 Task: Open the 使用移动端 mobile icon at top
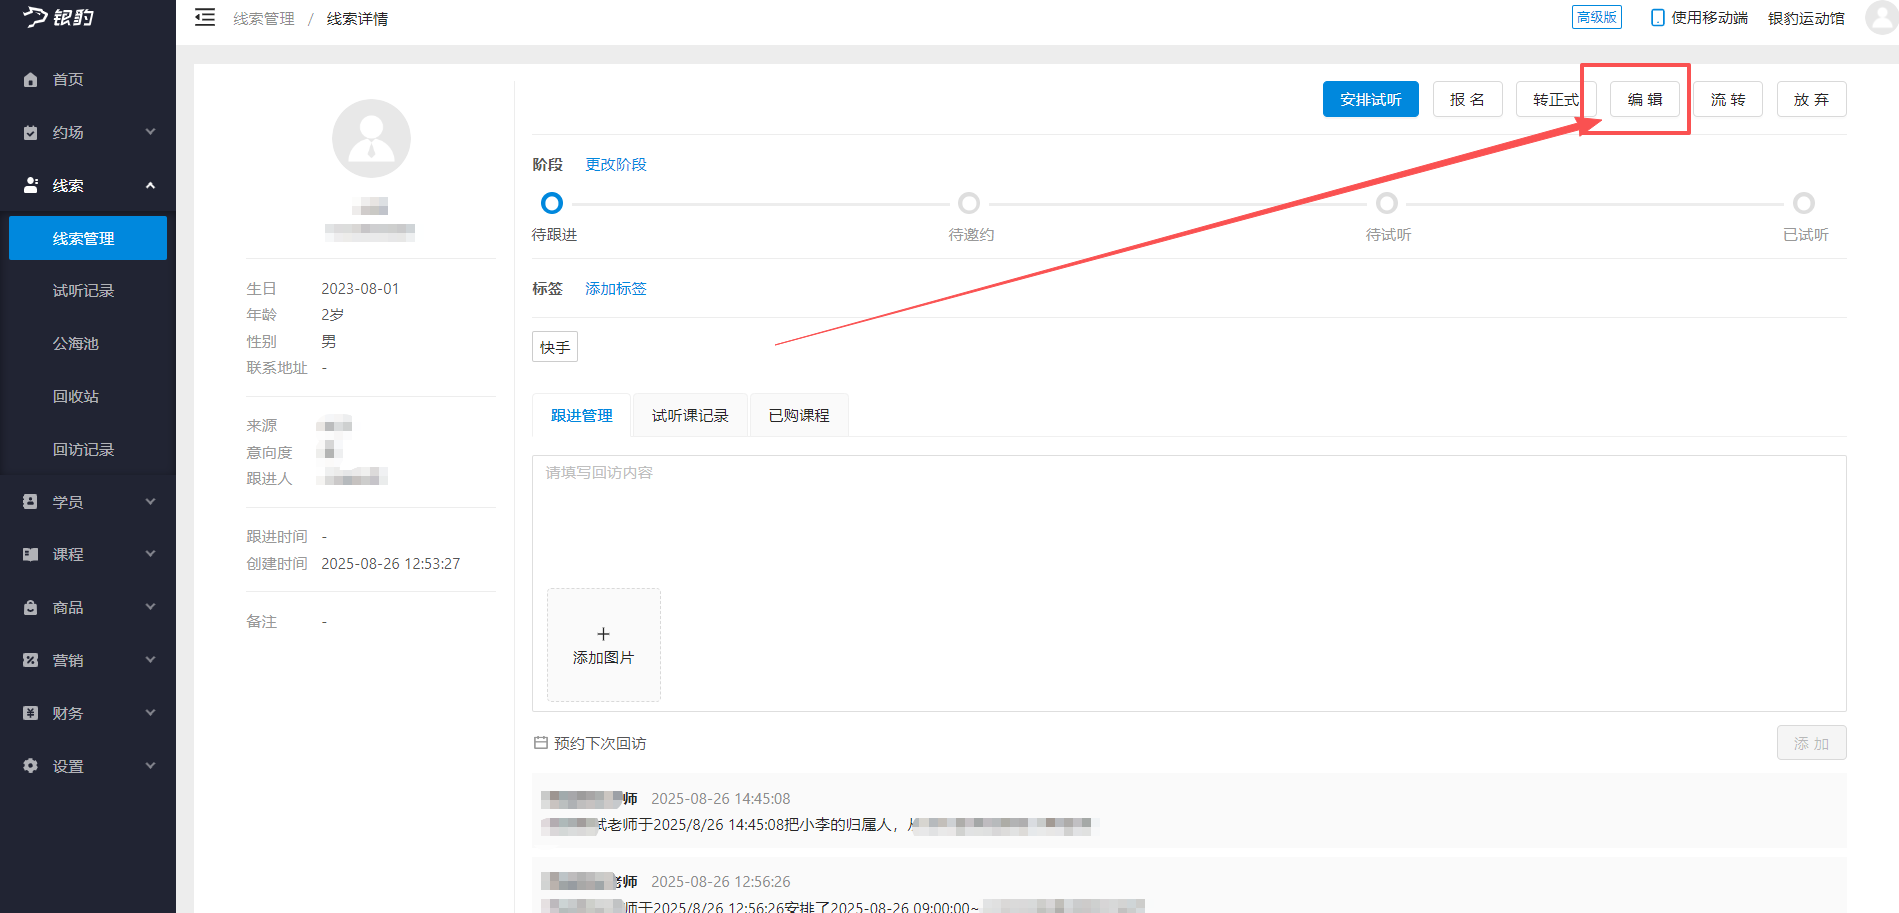1657,17
